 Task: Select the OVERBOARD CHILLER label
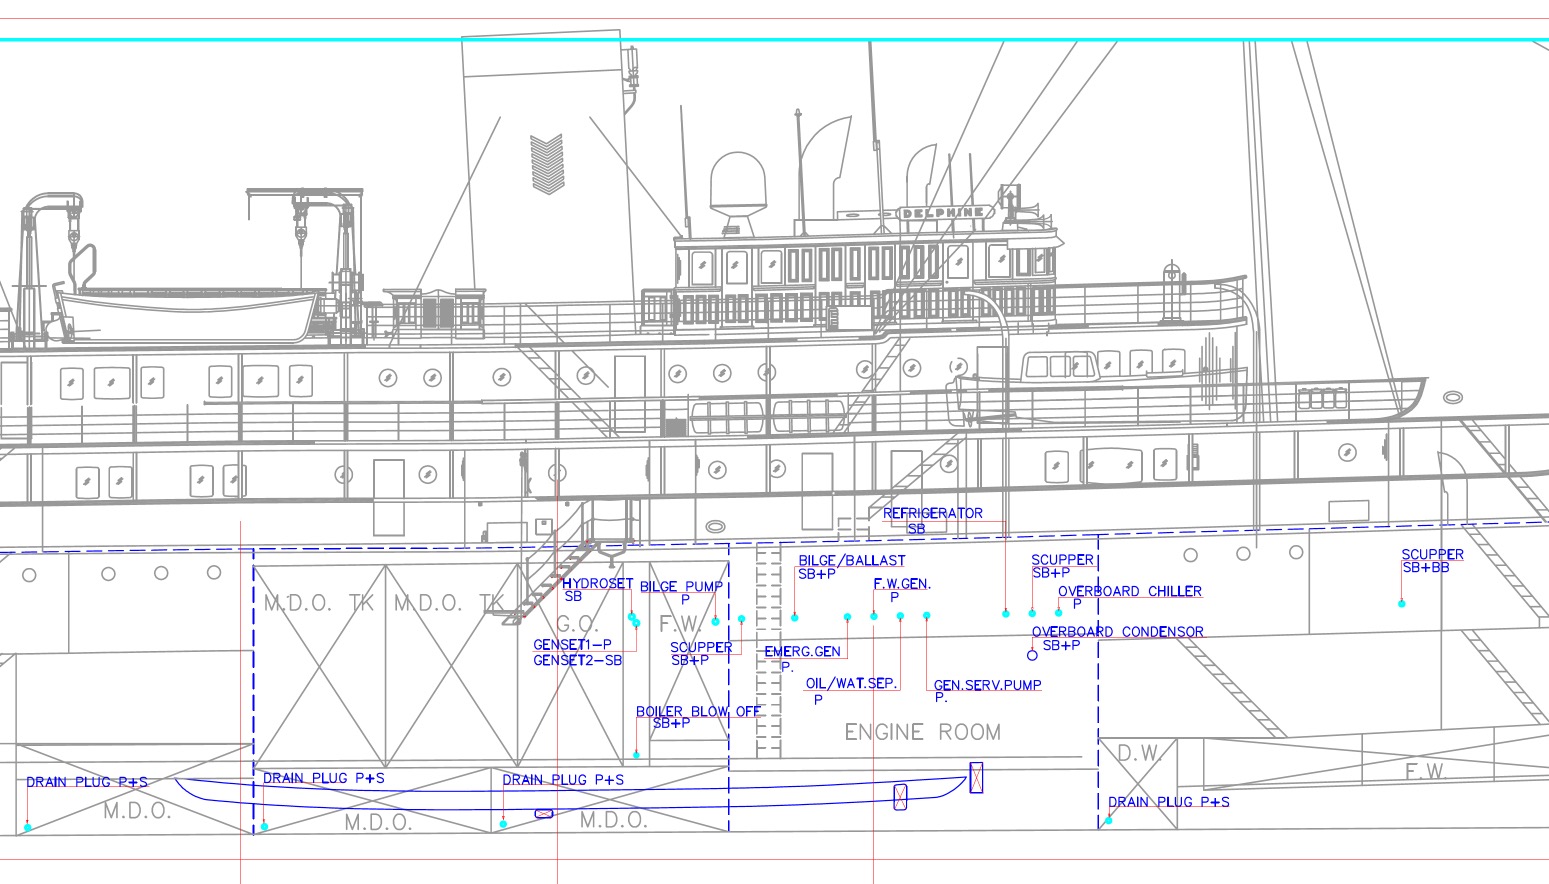tap(1130, 591)
